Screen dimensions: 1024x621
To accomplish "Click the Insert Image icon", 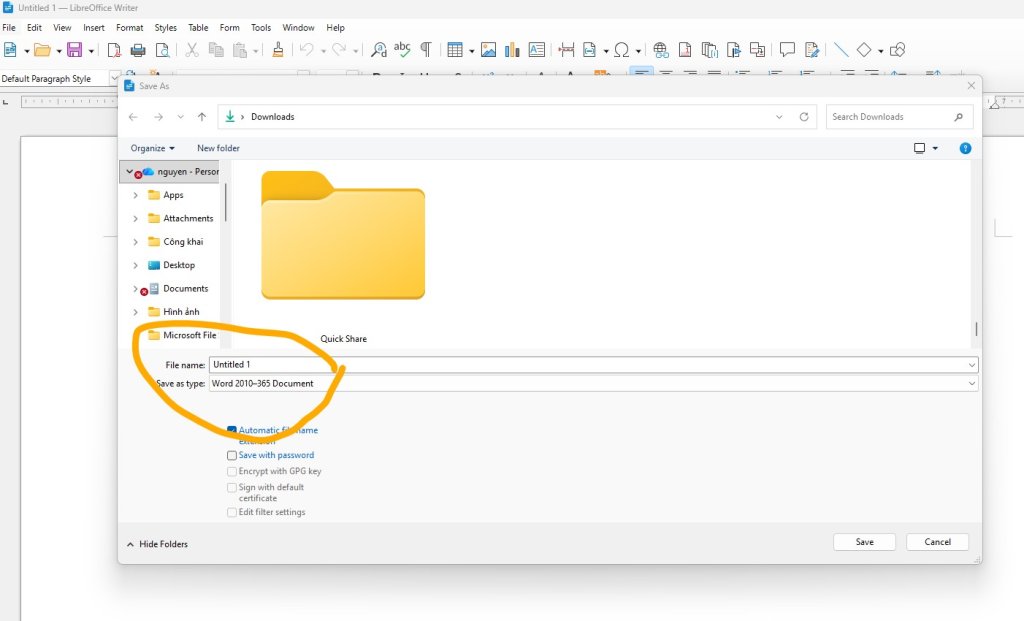I will 488,50.
